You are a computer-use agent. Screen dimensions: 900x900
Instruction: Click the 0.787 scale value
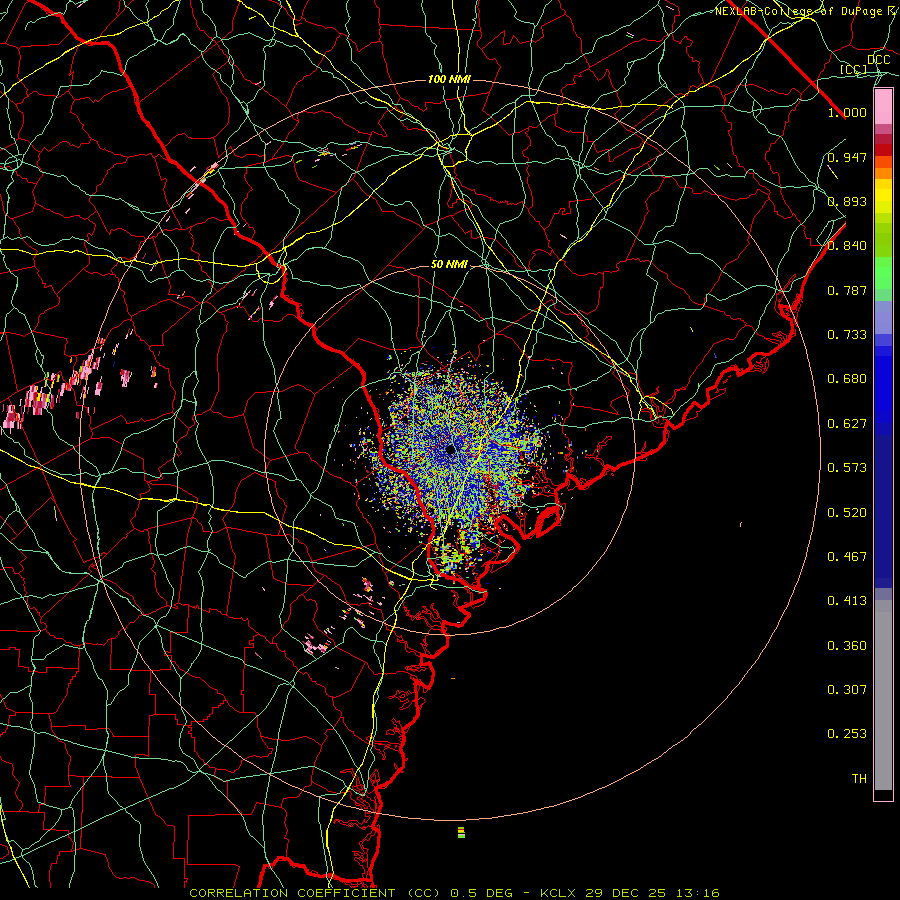[x=847, y=290]
